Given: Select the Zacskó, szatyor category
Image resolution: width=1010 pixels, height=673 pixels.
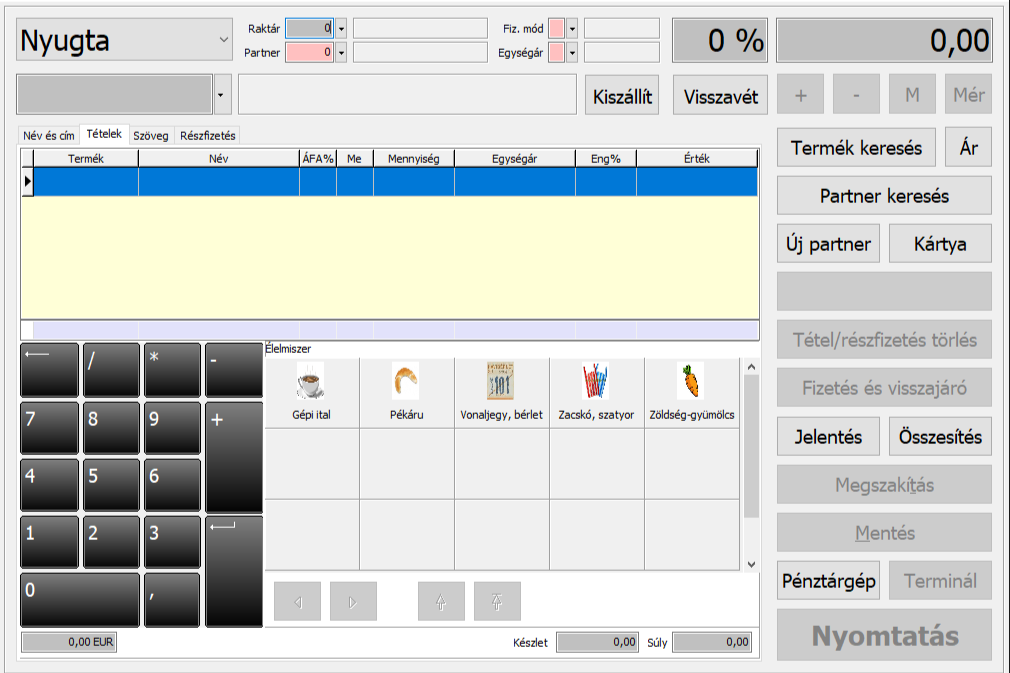Looking at the screenshot, I should (596, 393).
